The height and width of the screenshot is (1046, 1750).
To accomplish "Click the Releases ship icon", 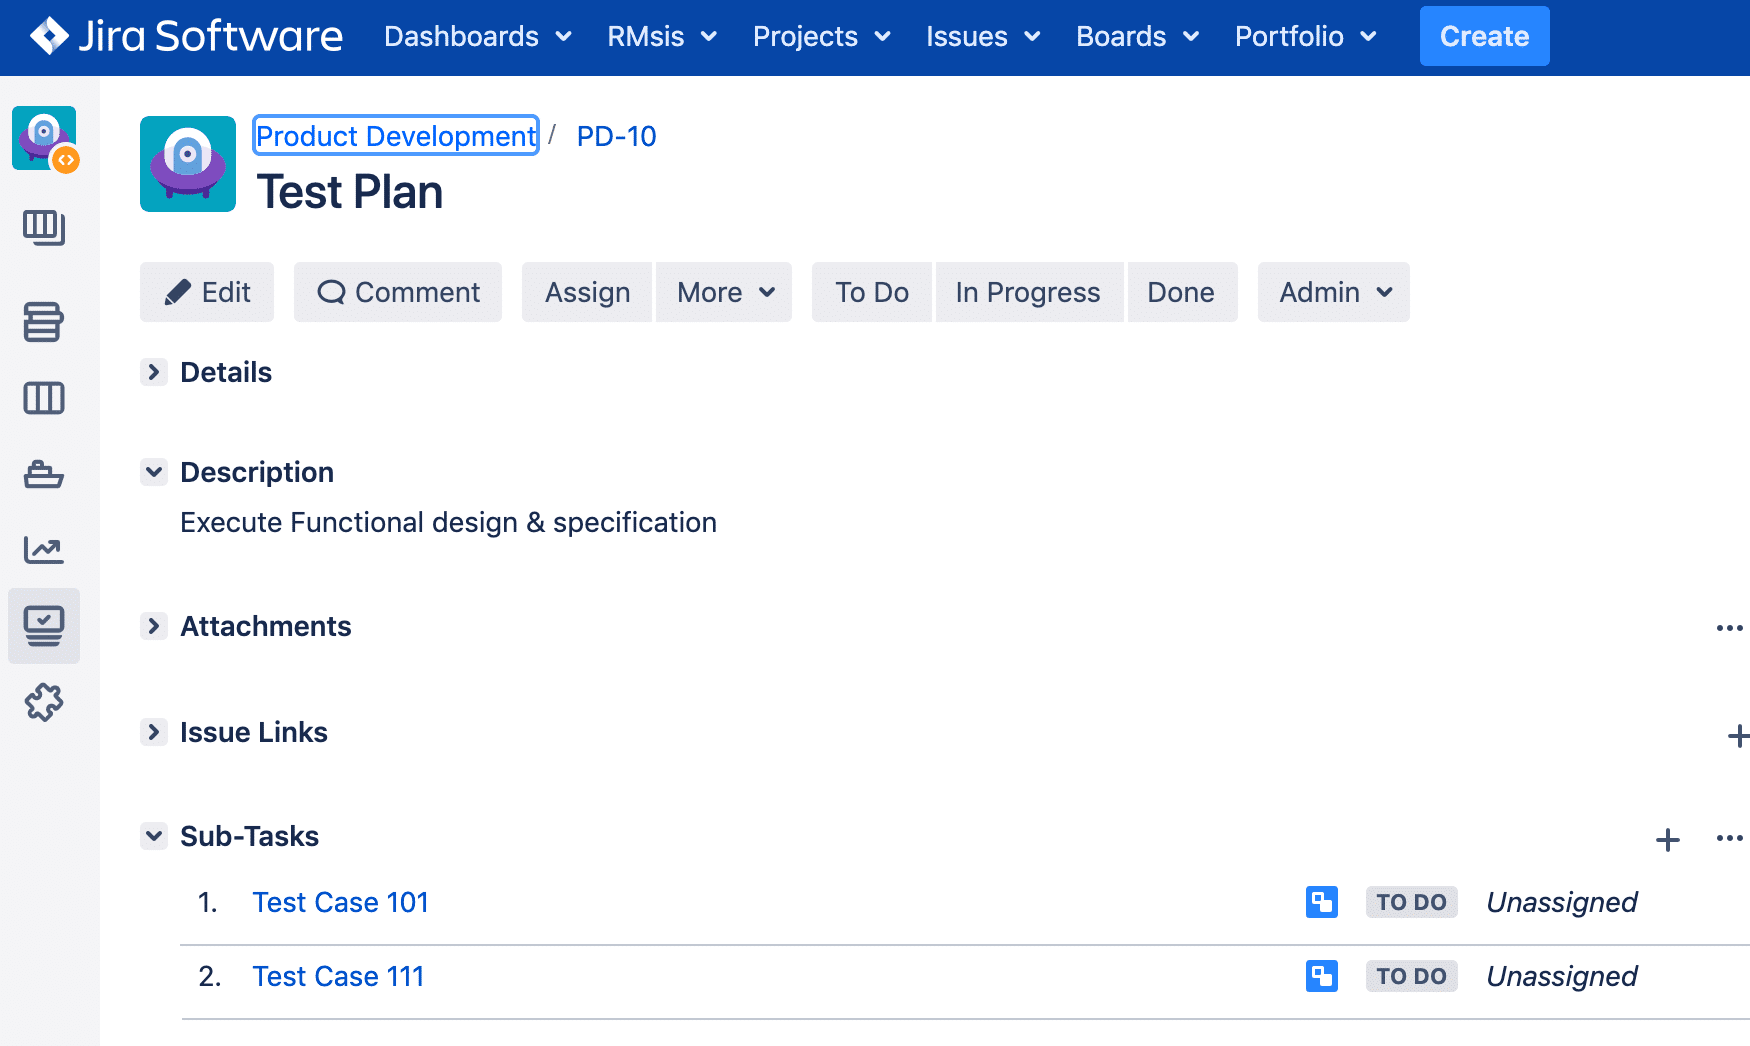I will pos(44,475).
